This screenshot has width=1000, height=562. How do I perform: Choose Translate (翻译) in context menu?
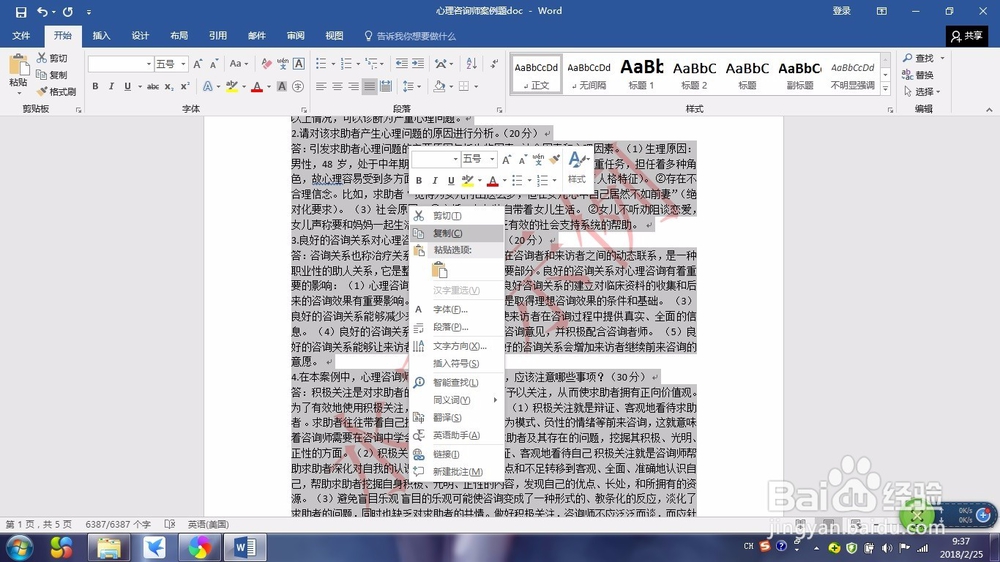pos(457,418)
